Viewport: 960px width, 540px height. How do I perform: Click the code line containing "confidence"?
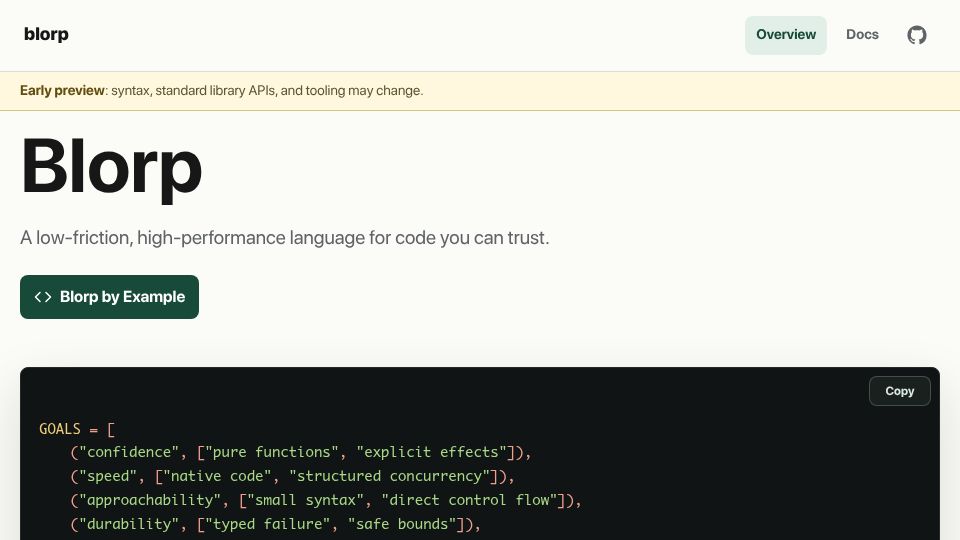[301, 452]
